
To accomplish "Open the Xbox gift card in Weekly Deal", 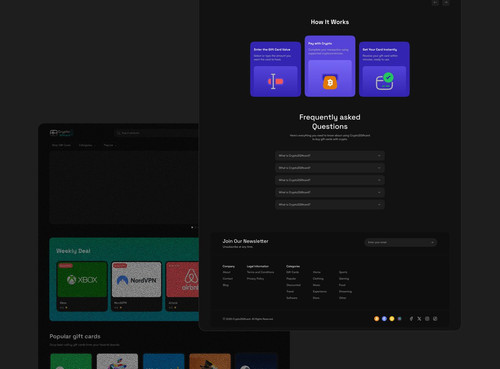I will click(82, 286).
